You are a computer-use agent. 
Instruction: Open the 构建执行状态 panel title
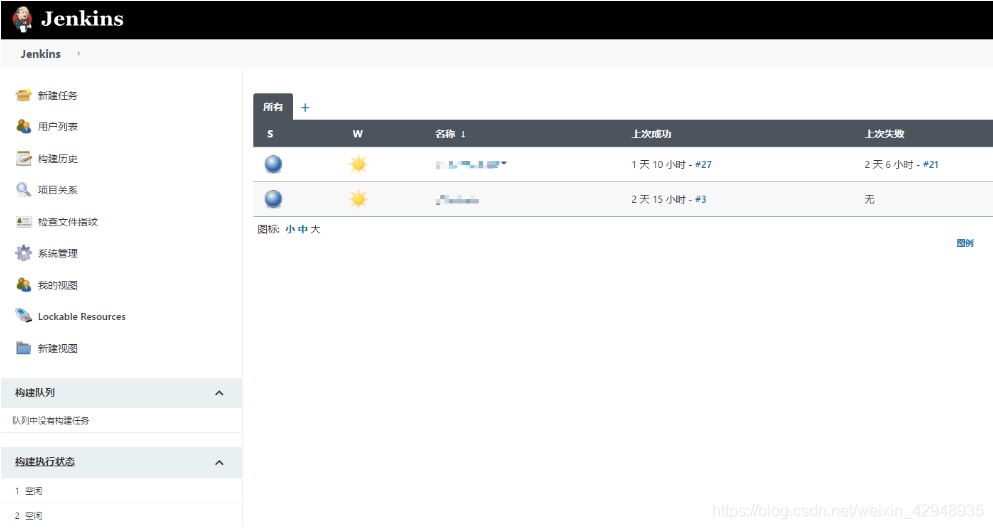pos(45,462)
